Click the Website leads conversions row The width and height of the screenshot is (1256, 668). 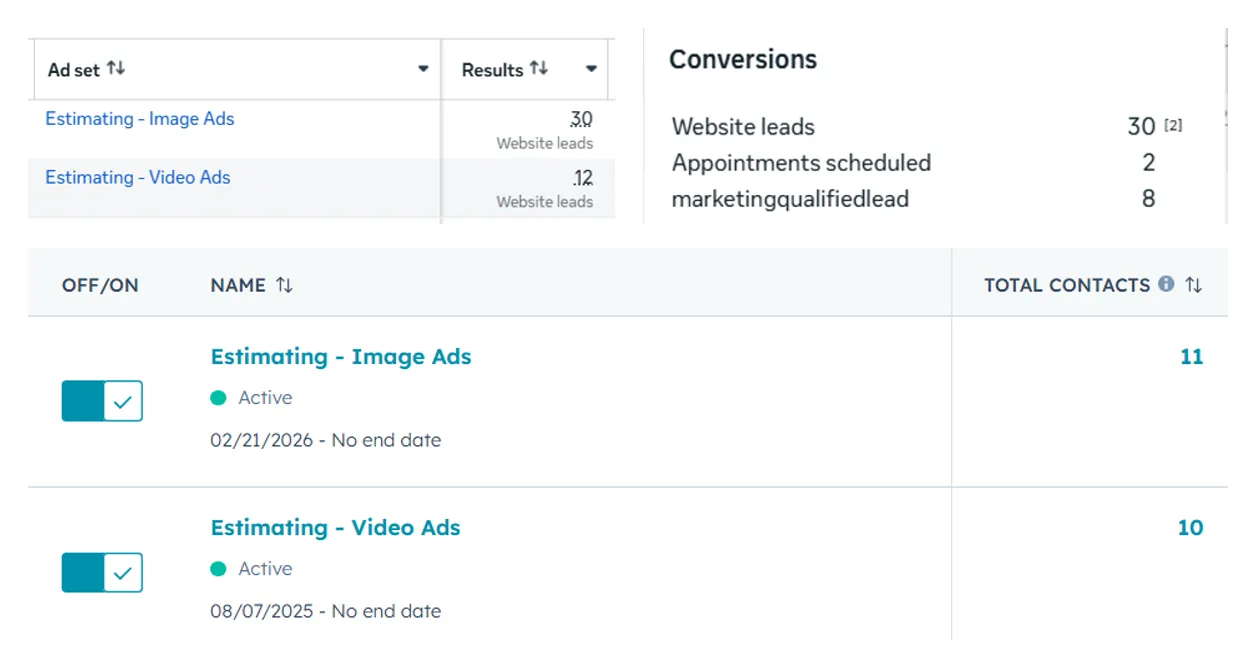[927, 127]
